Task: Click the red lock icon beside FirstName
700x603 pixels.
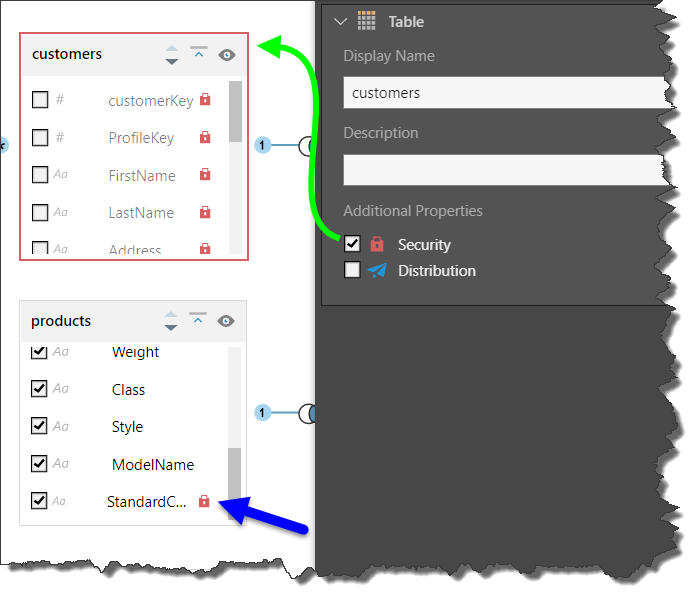Action: 205,175
